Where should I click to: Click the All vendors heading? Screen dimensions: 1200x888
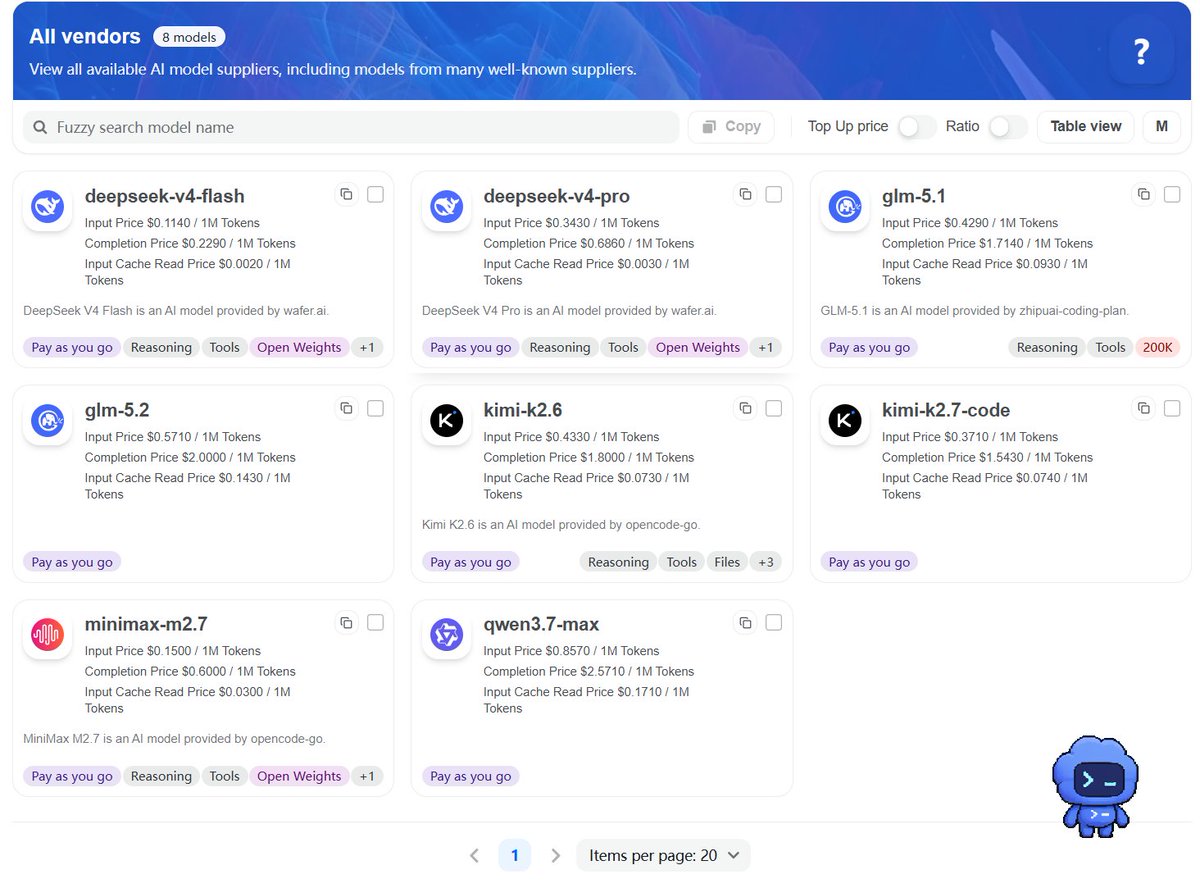coord(85,36)
